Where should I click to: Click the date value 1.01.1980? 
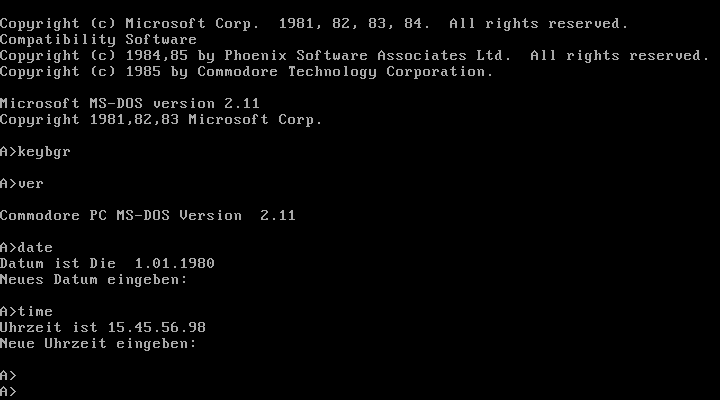(174, 264)
